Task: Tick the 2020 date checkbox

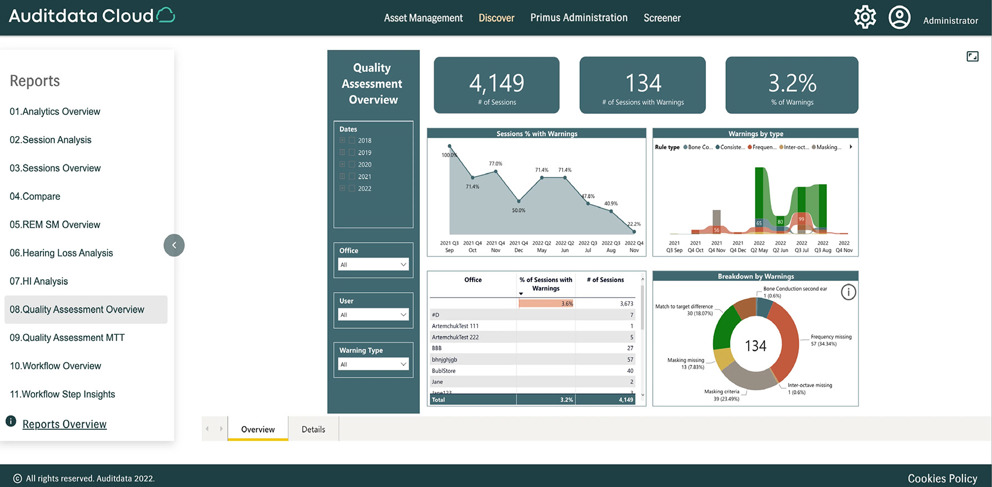Action: (x=352, y=164)
